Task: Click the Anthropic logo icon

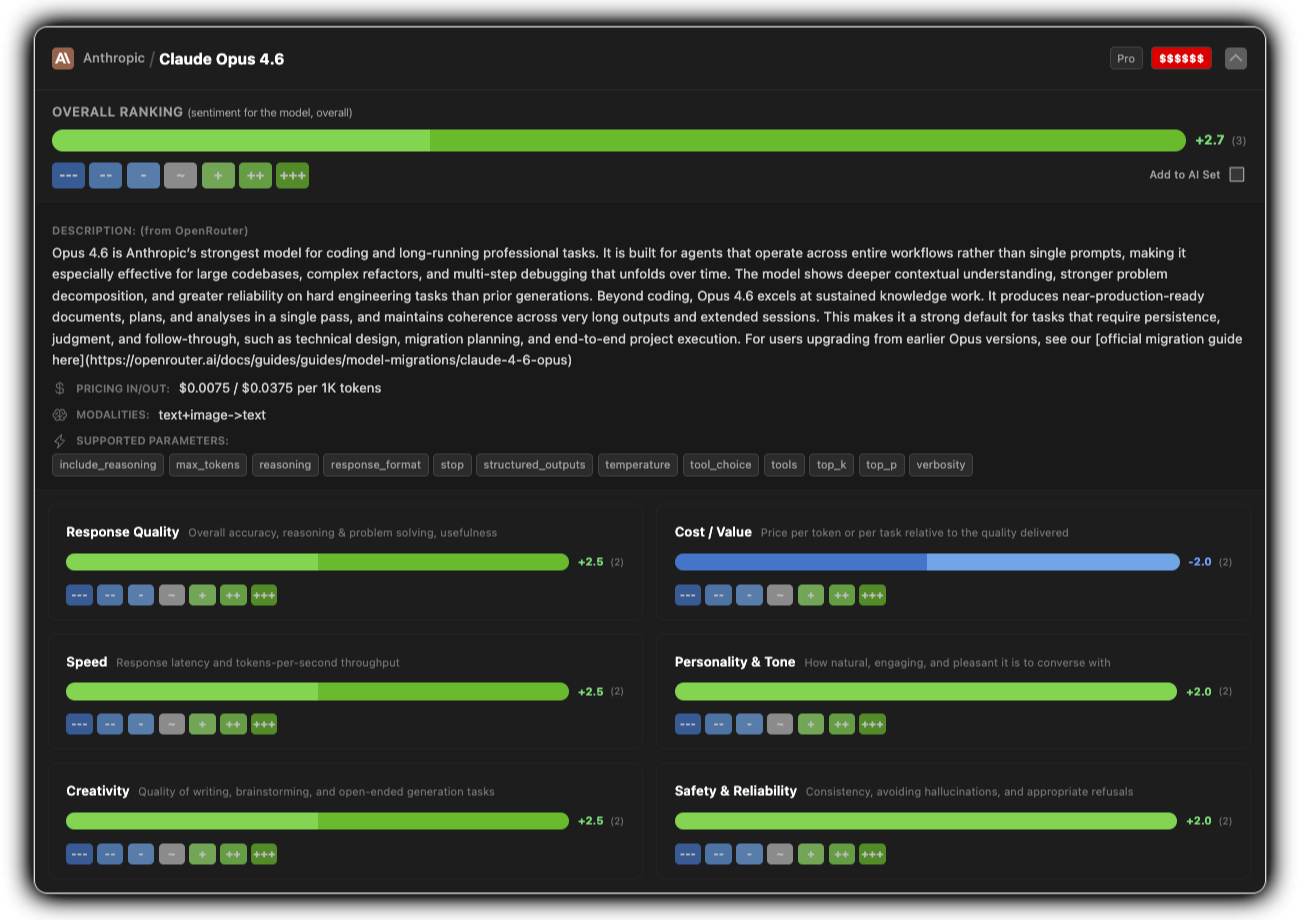Action: 63,59
